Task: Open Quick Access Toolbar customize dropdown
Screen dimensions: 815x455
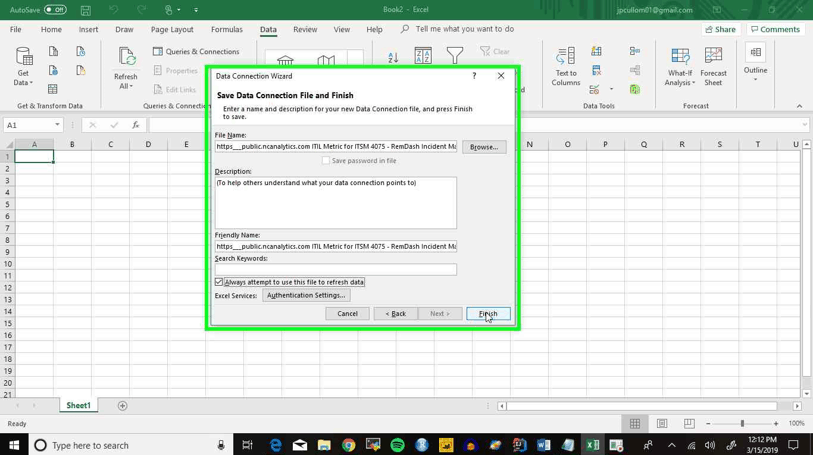Action: [x=196, y=10]
